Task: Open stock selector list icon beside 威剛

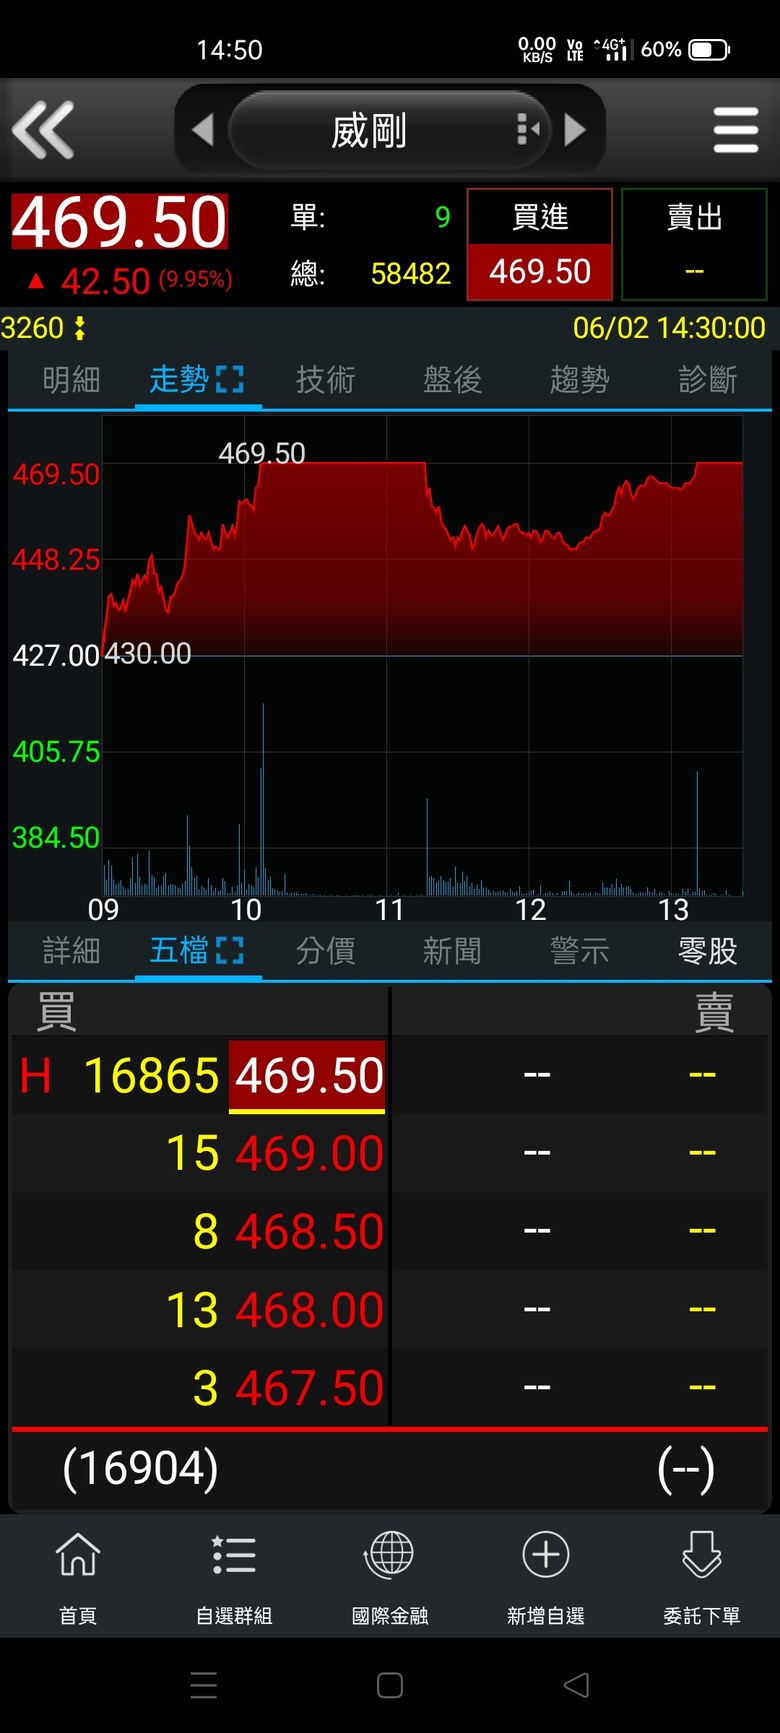Action: point(528,130)
